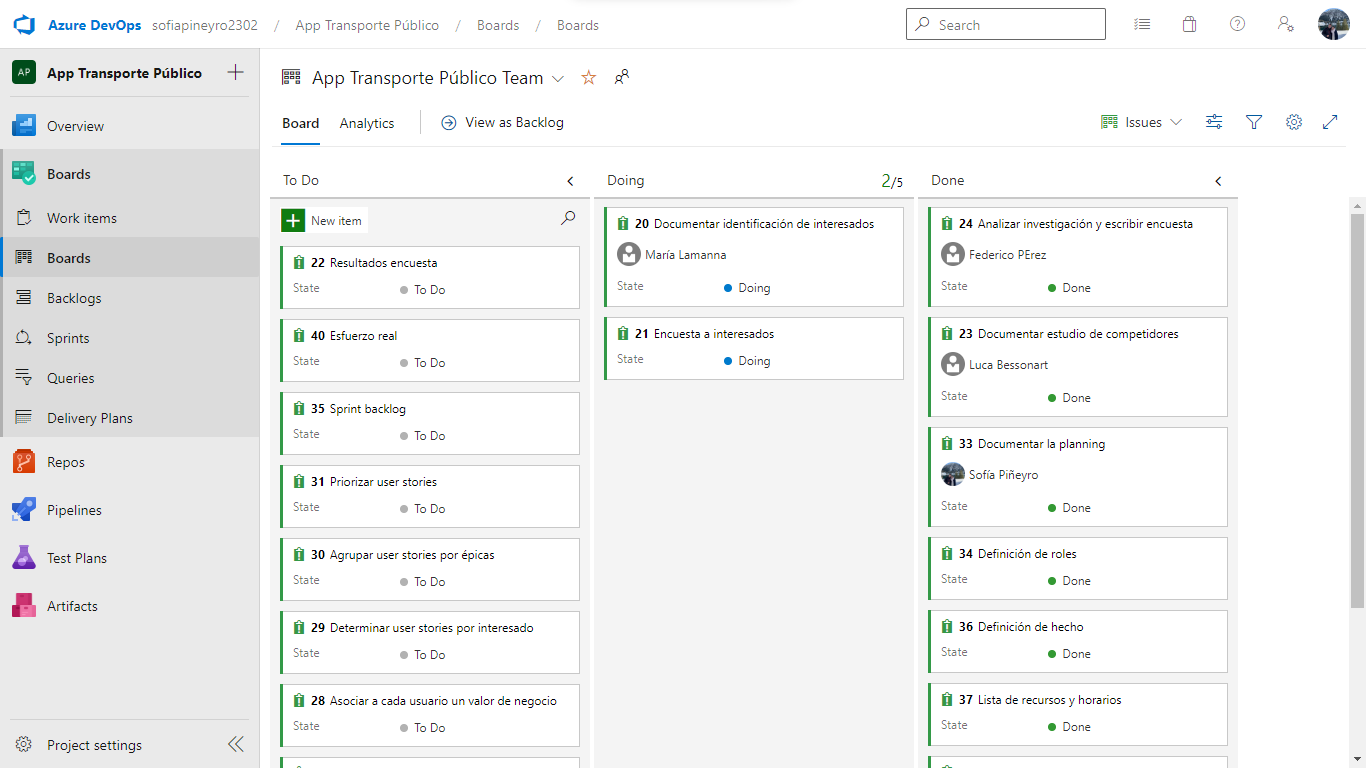The width and height of the screenshot is (1366, 768).
Task: Switch to the Analytics tab
Action: [x=366, y=122]
